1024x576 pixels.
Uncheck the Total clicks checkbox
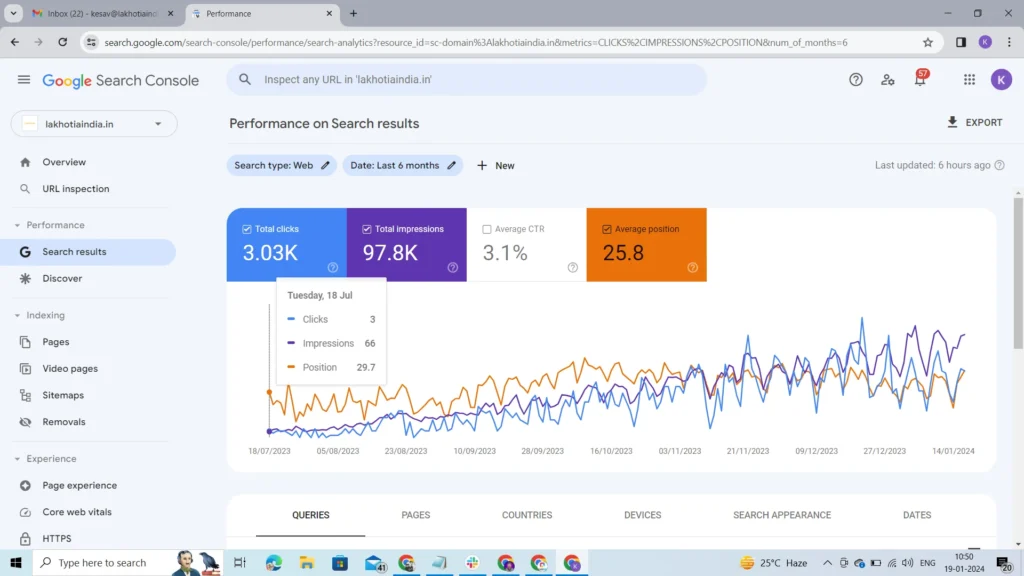[x=247, y=229]
